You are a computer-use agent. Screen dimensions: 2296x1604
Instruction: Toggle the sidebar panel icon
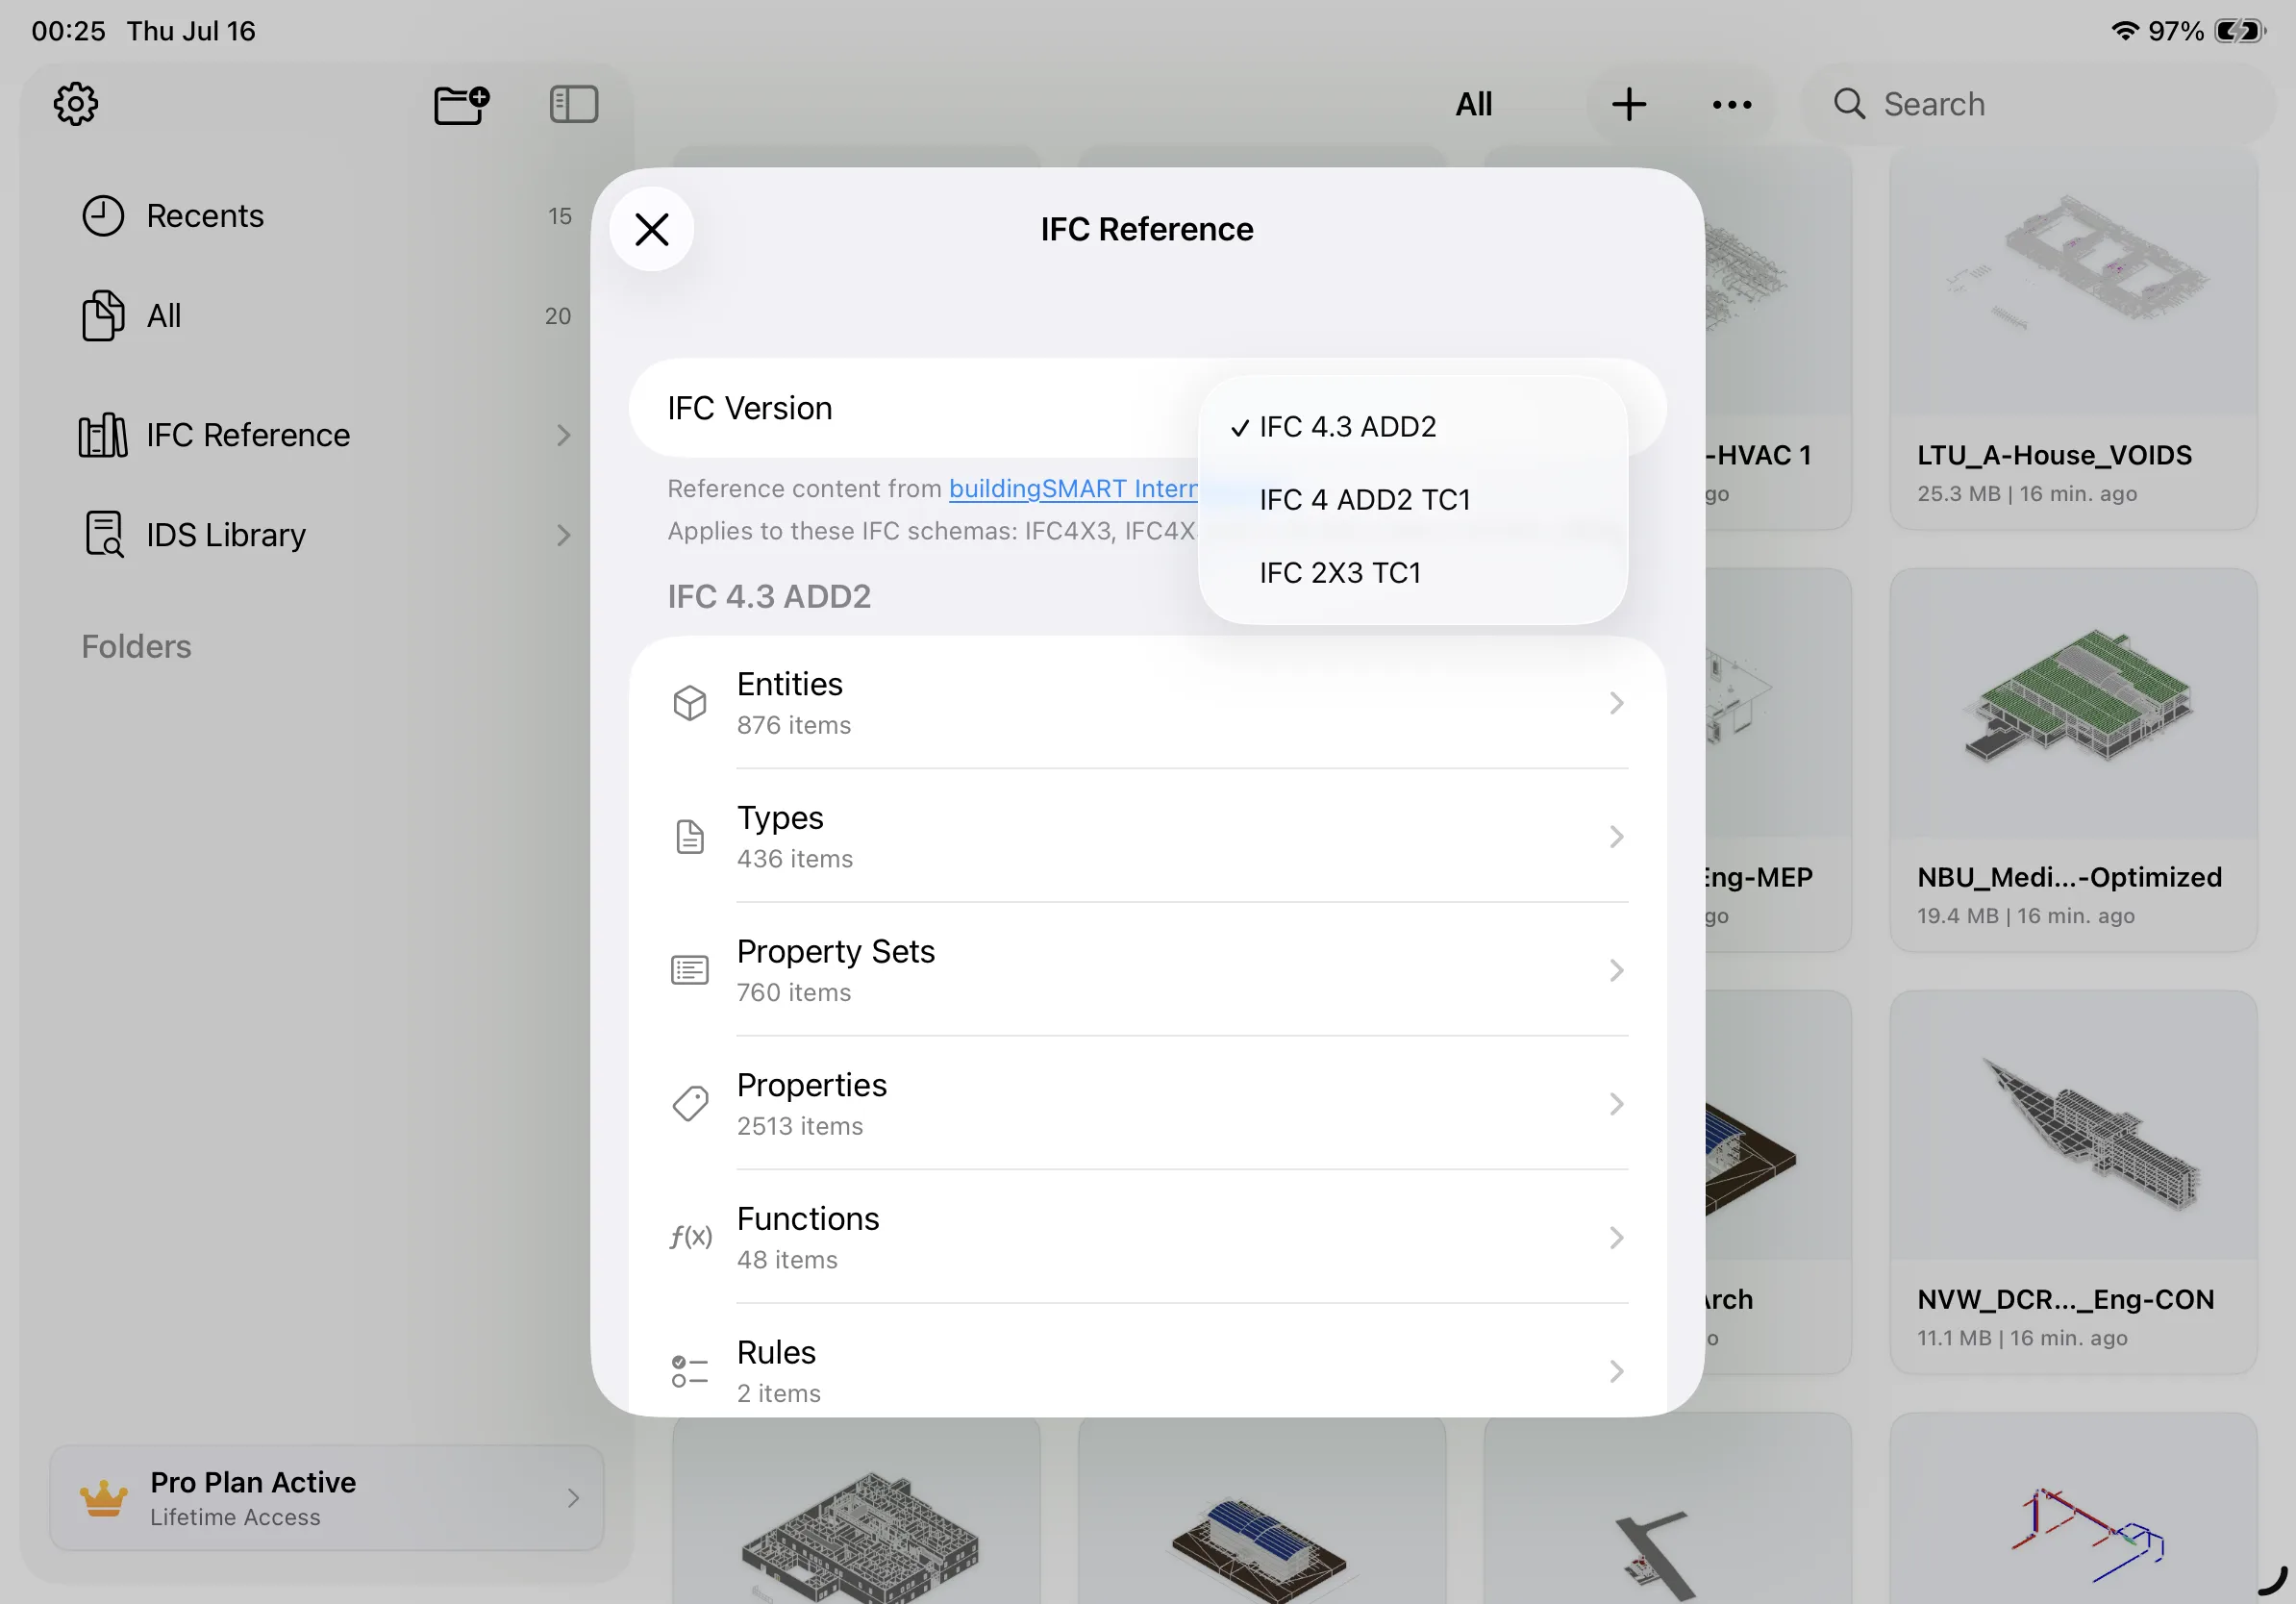574,104
